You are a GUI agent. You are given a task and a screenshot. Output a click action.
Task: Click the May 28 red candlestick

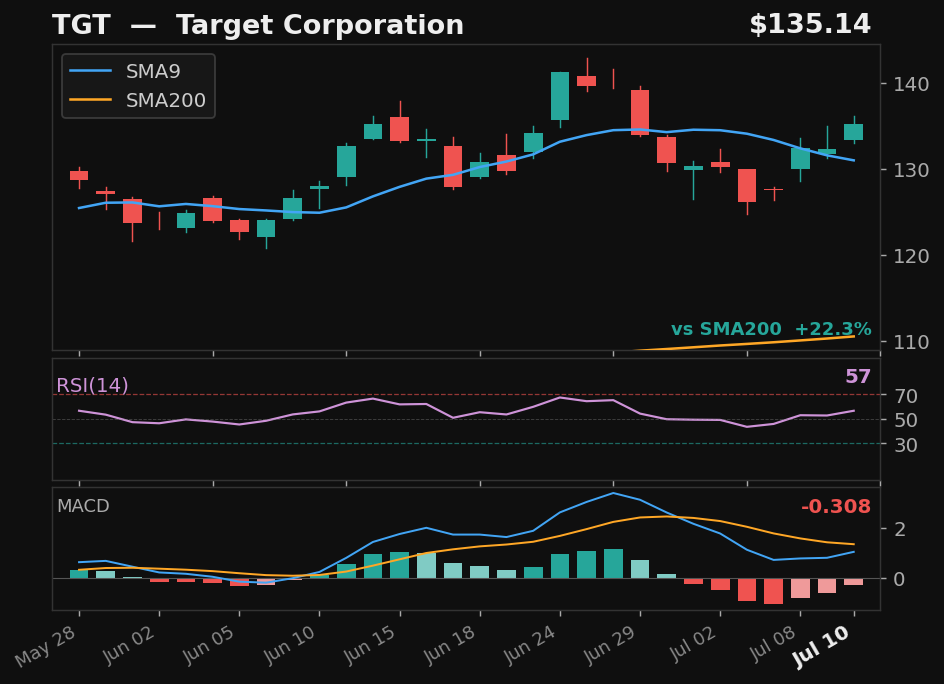(x=79, y=176)
